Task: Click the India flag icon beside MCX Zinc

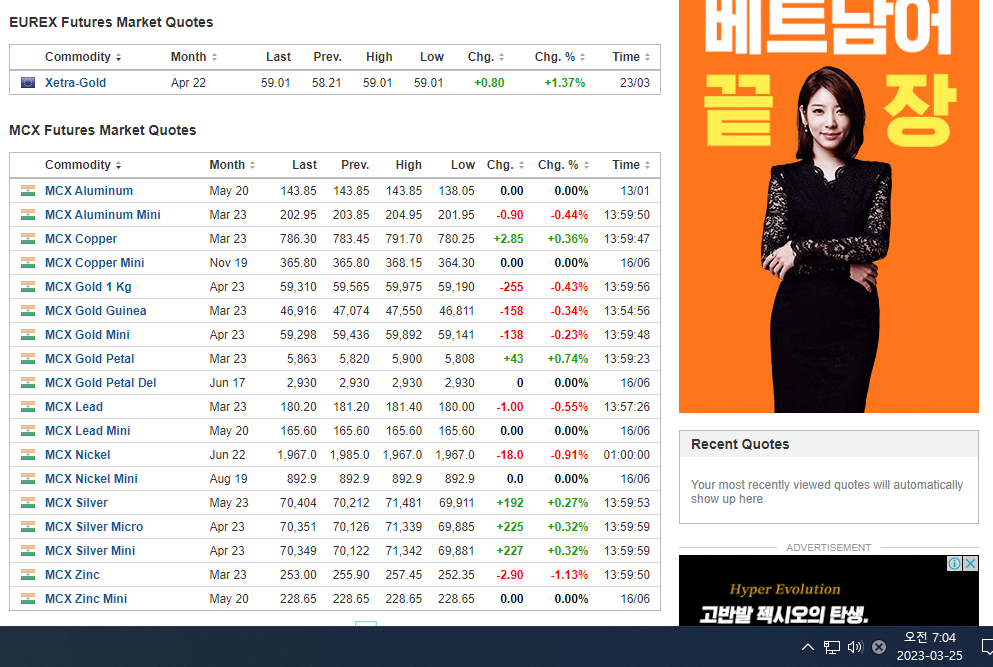Action: [28, 575]
